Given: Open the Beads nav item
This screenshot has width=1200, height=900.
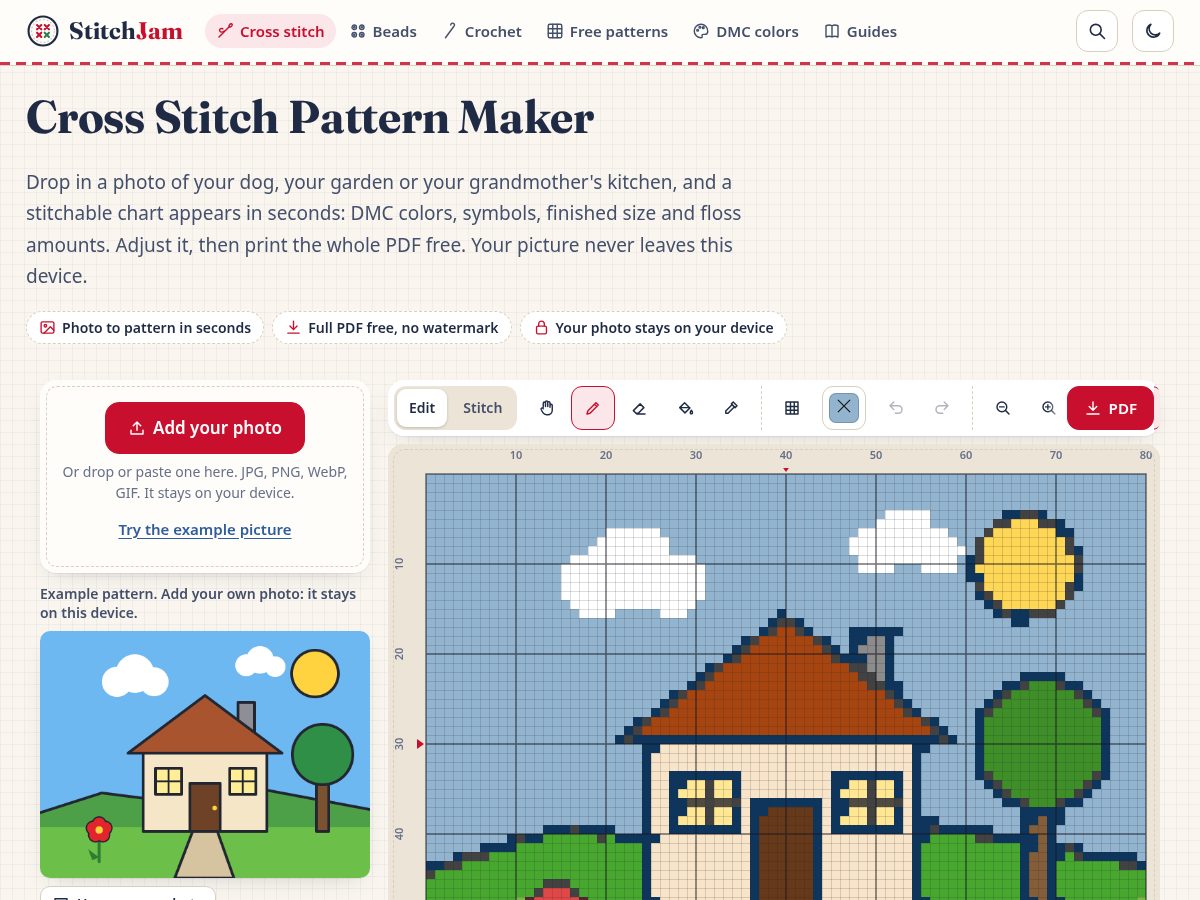Looking at the screenshot, I should click(x=384, y=31).
